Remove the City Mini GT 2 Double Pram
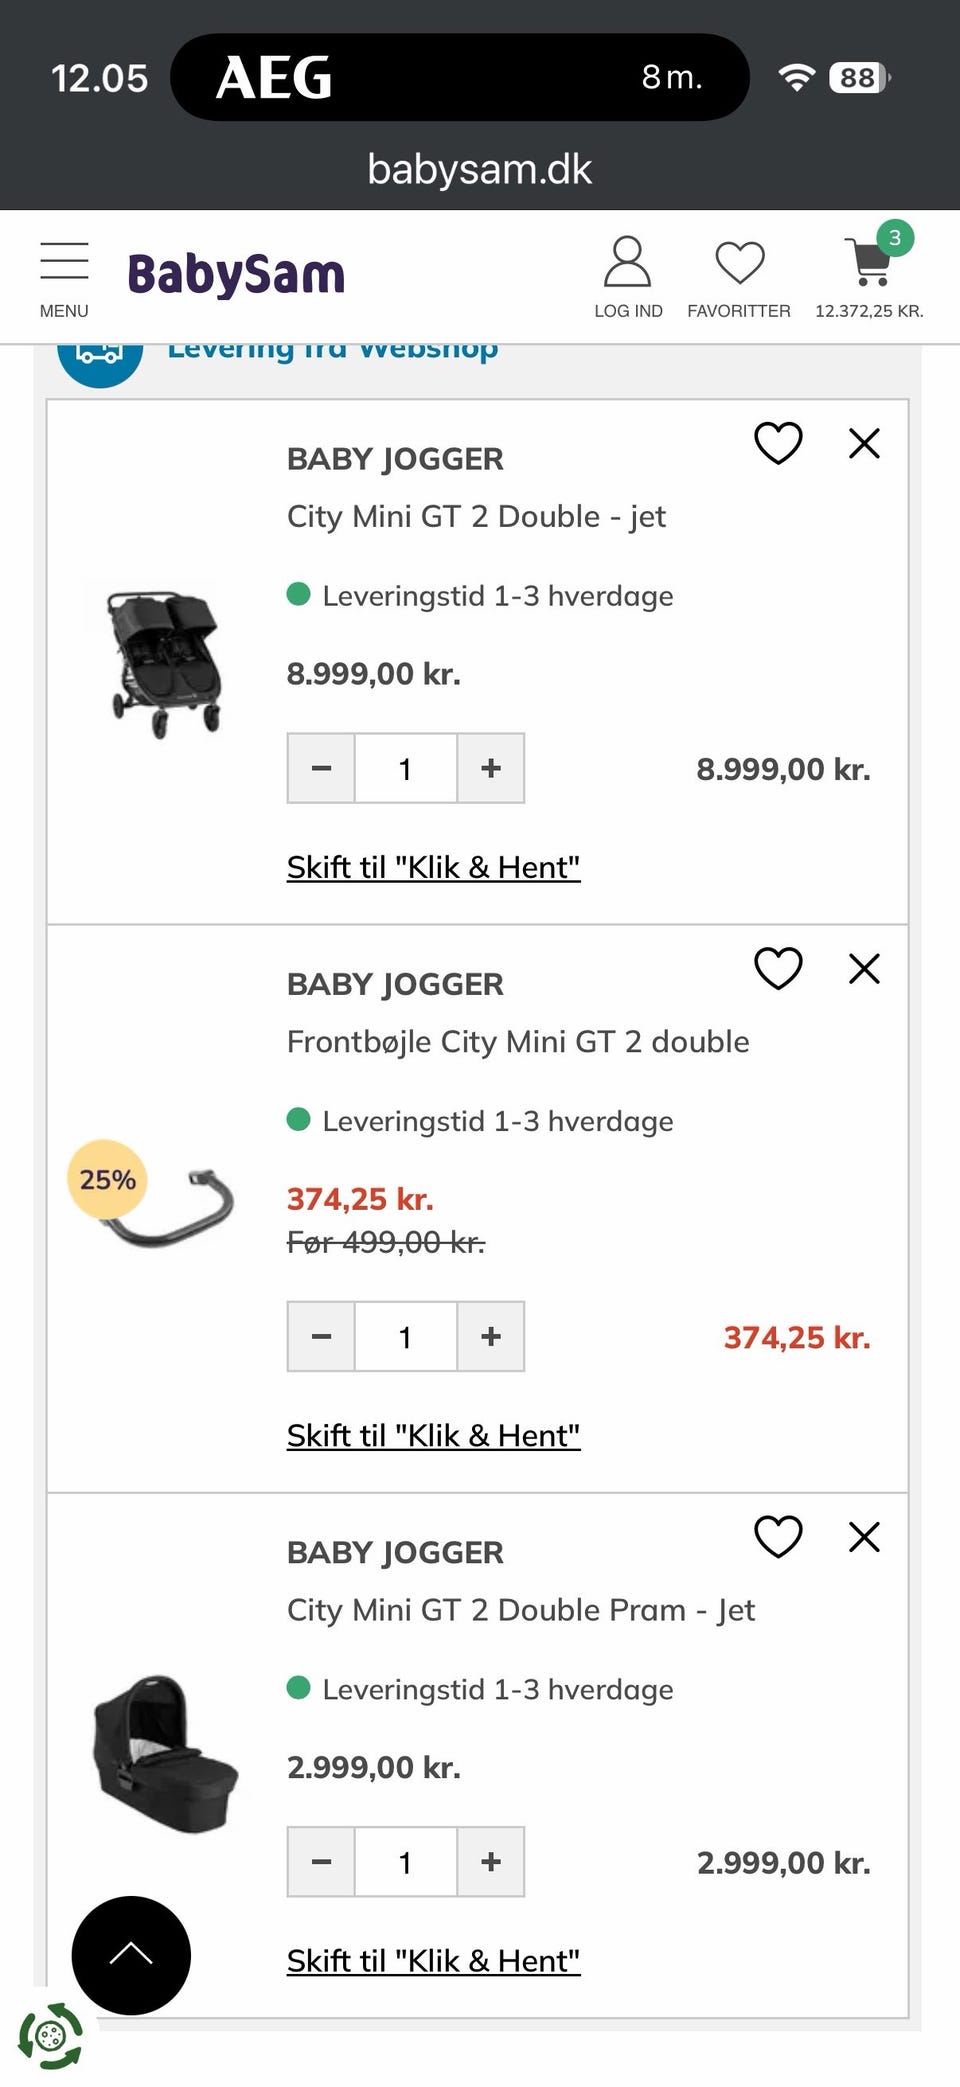Image resolution: width=960 pixels, height=2087 pixels. pyautogui.click(x=864, y=1536)
